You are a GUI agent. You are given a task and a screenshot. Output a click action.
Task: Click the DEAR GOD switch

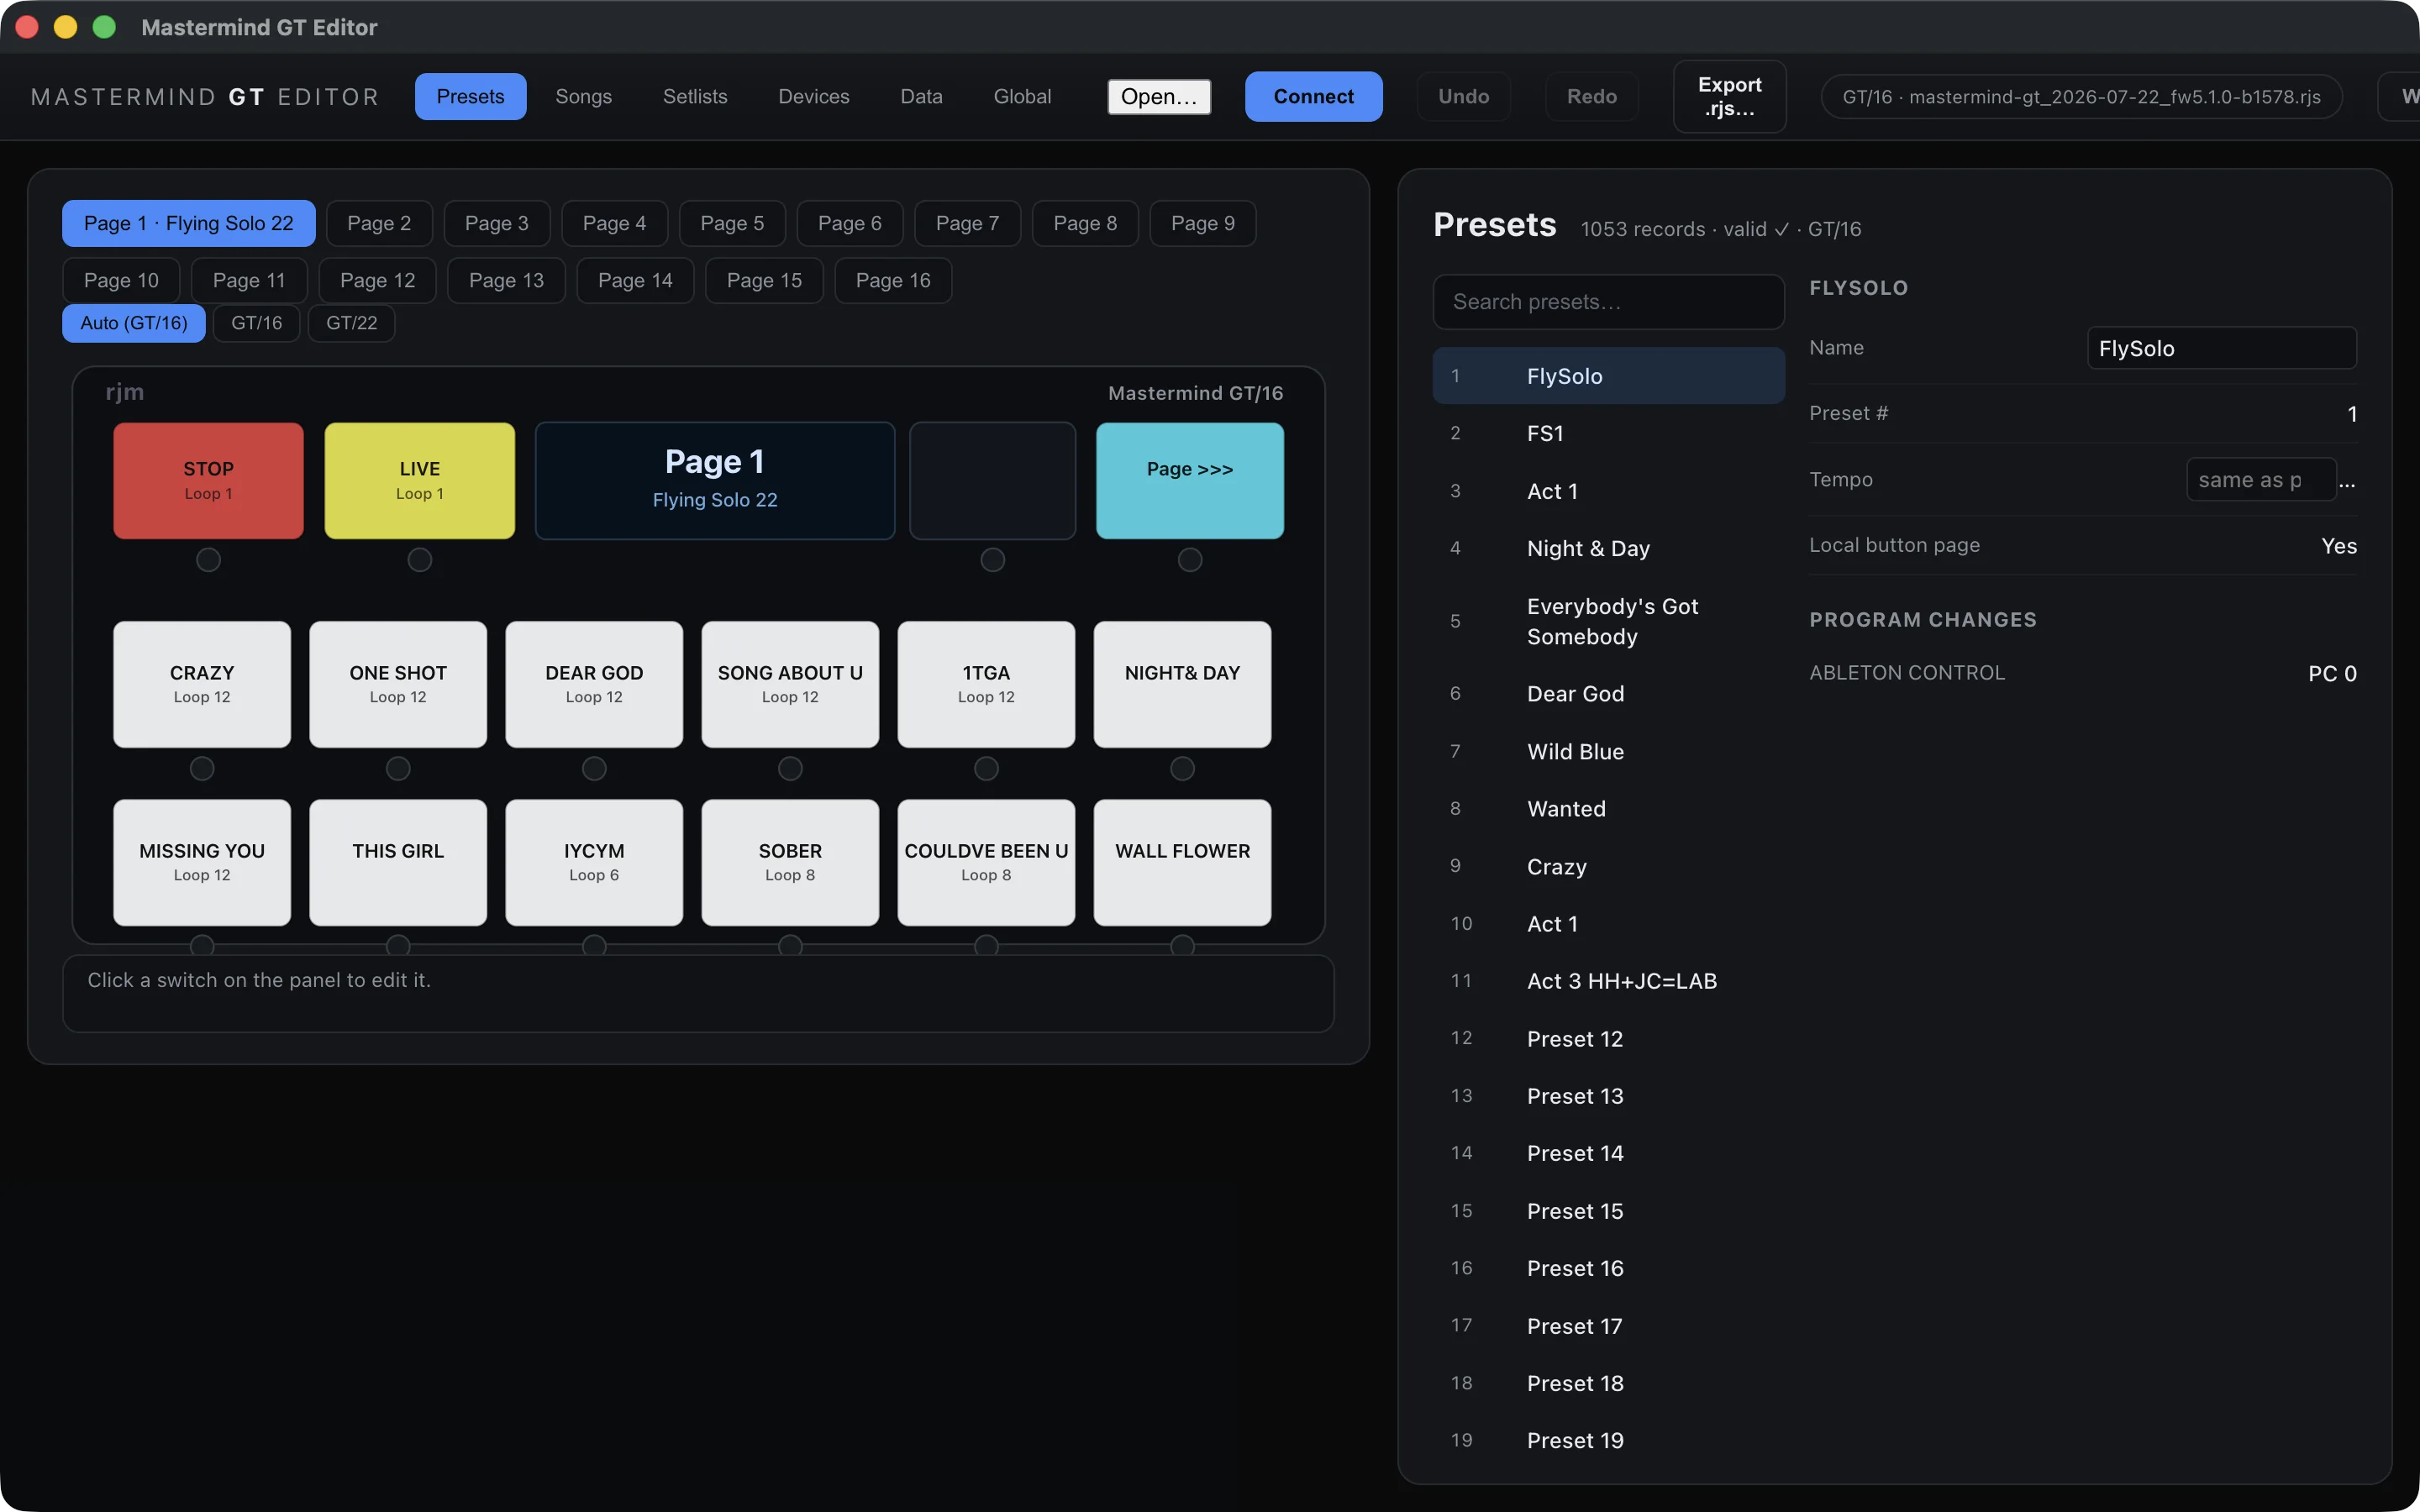point(594,684)
